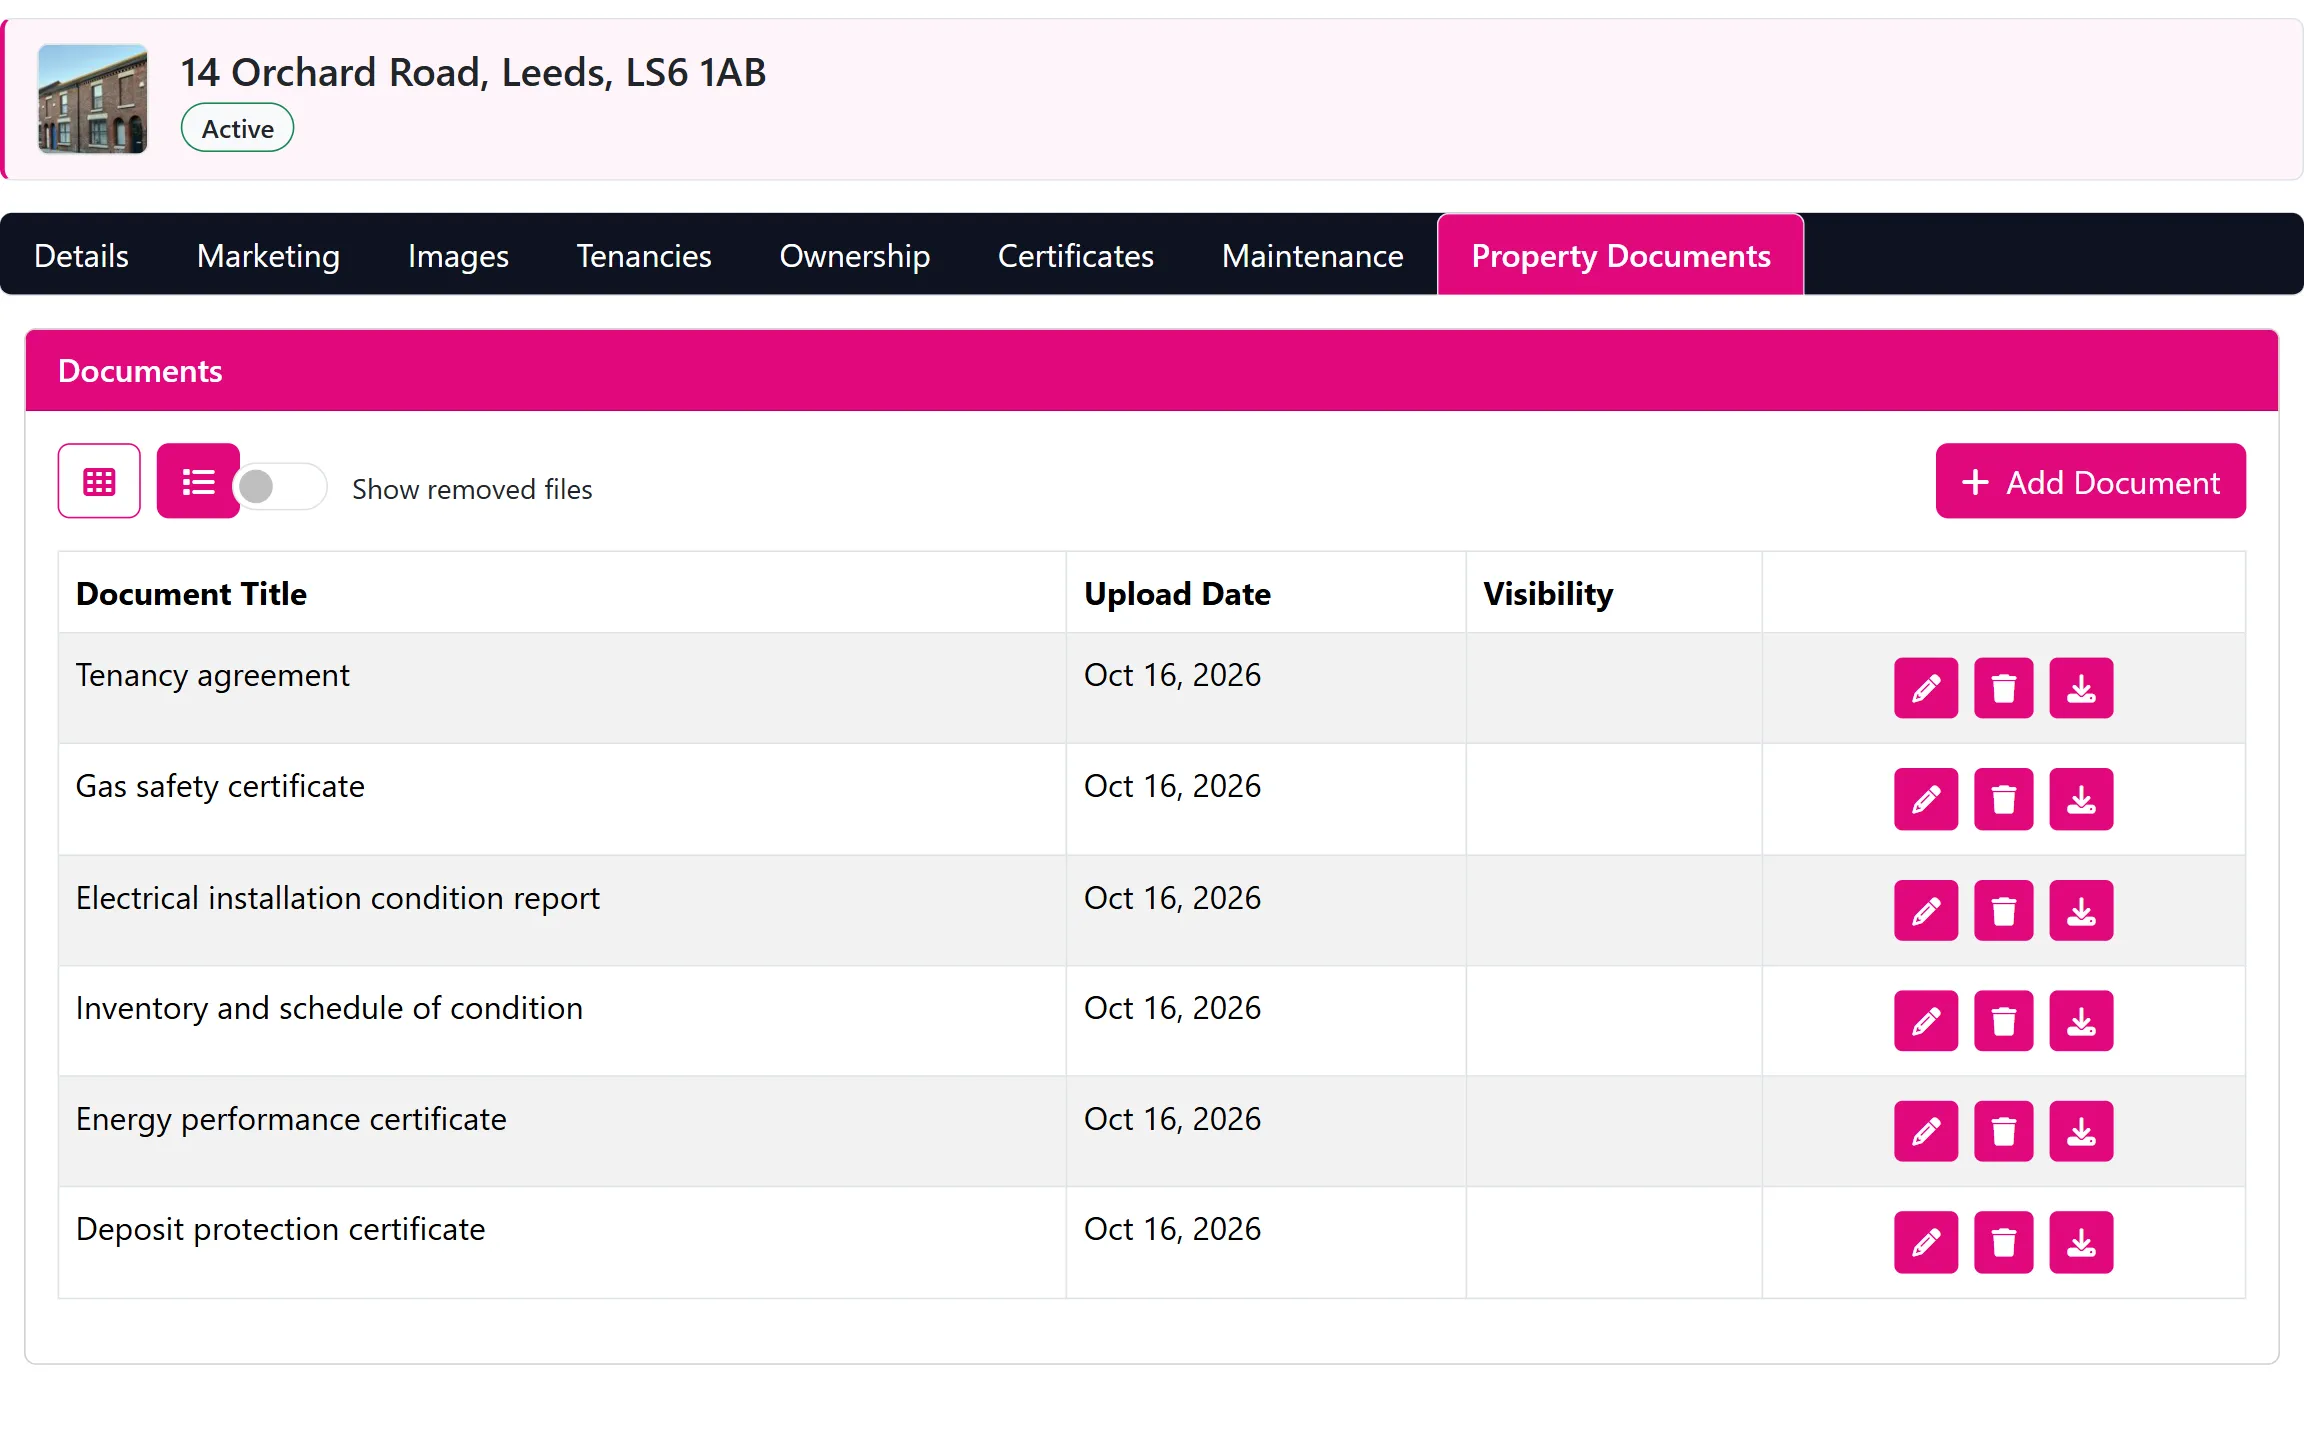Open the Marketing tab
Image resolution: width=2304 pixels, height=1440 pixels.
coord(268,256)
